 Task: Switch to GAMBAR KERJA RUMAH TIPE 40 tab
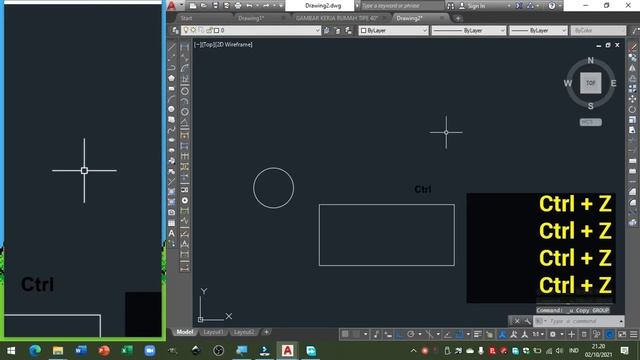click(337, 18)
